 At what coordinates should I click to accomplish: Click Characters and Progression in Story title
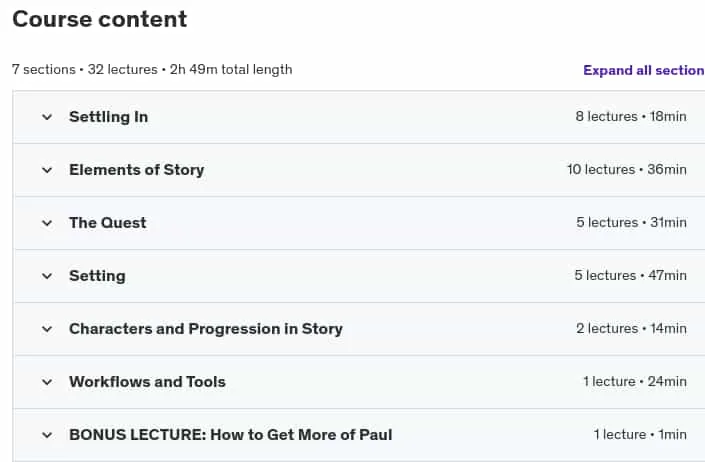206,329
